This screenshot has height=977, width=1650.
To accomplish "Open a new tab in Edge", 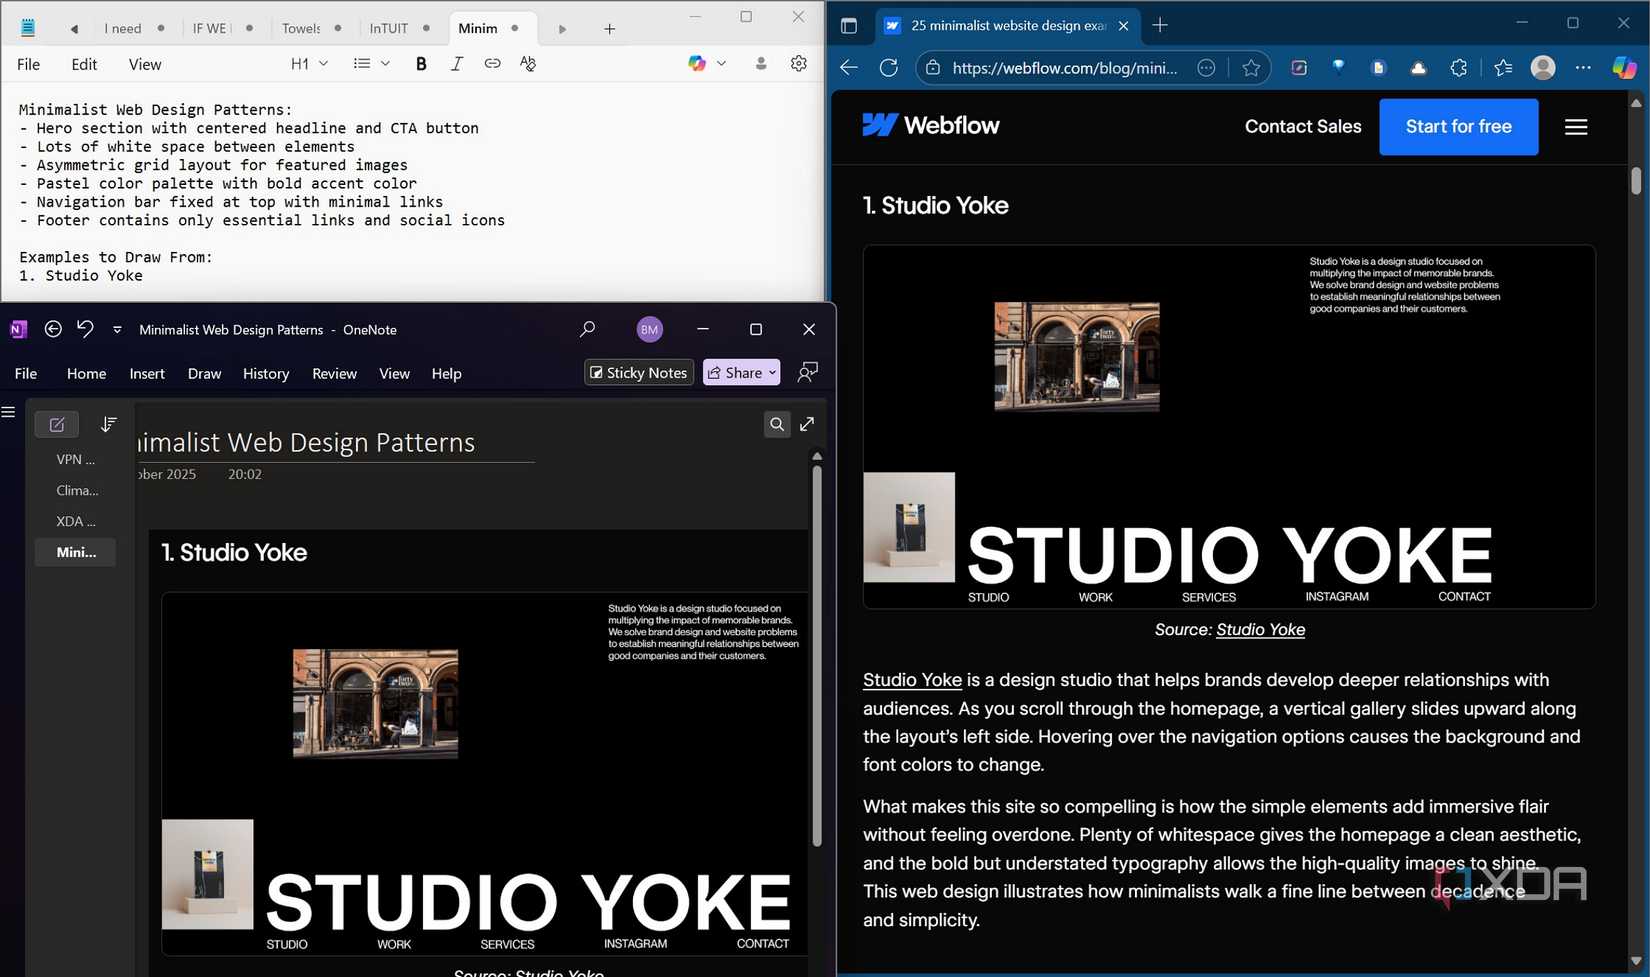I will point(1160,25).
